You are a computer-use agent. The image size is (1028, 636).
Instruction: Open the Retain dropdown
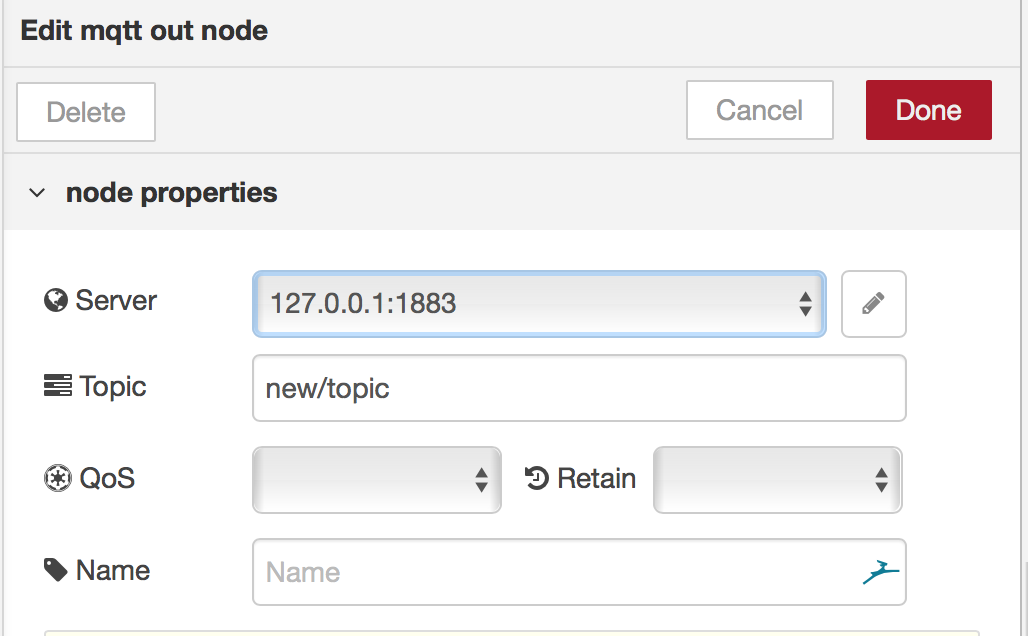click(x=777, y=480)
